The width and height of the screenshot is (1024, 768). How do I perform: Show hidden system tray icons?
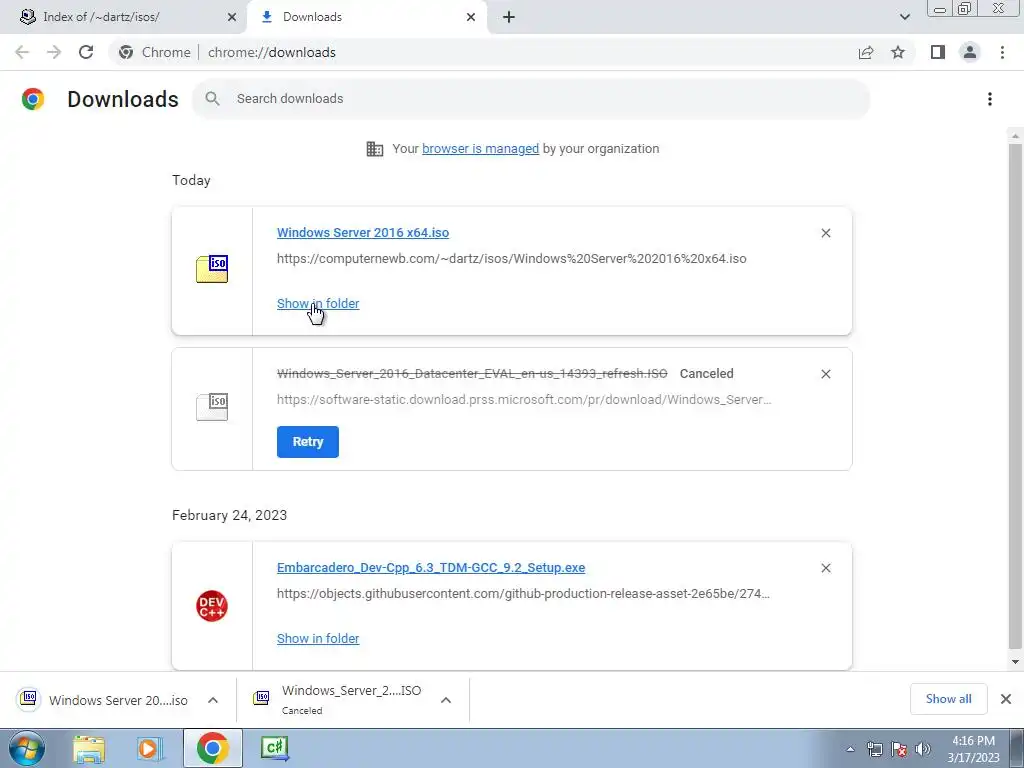click(850, 750)
